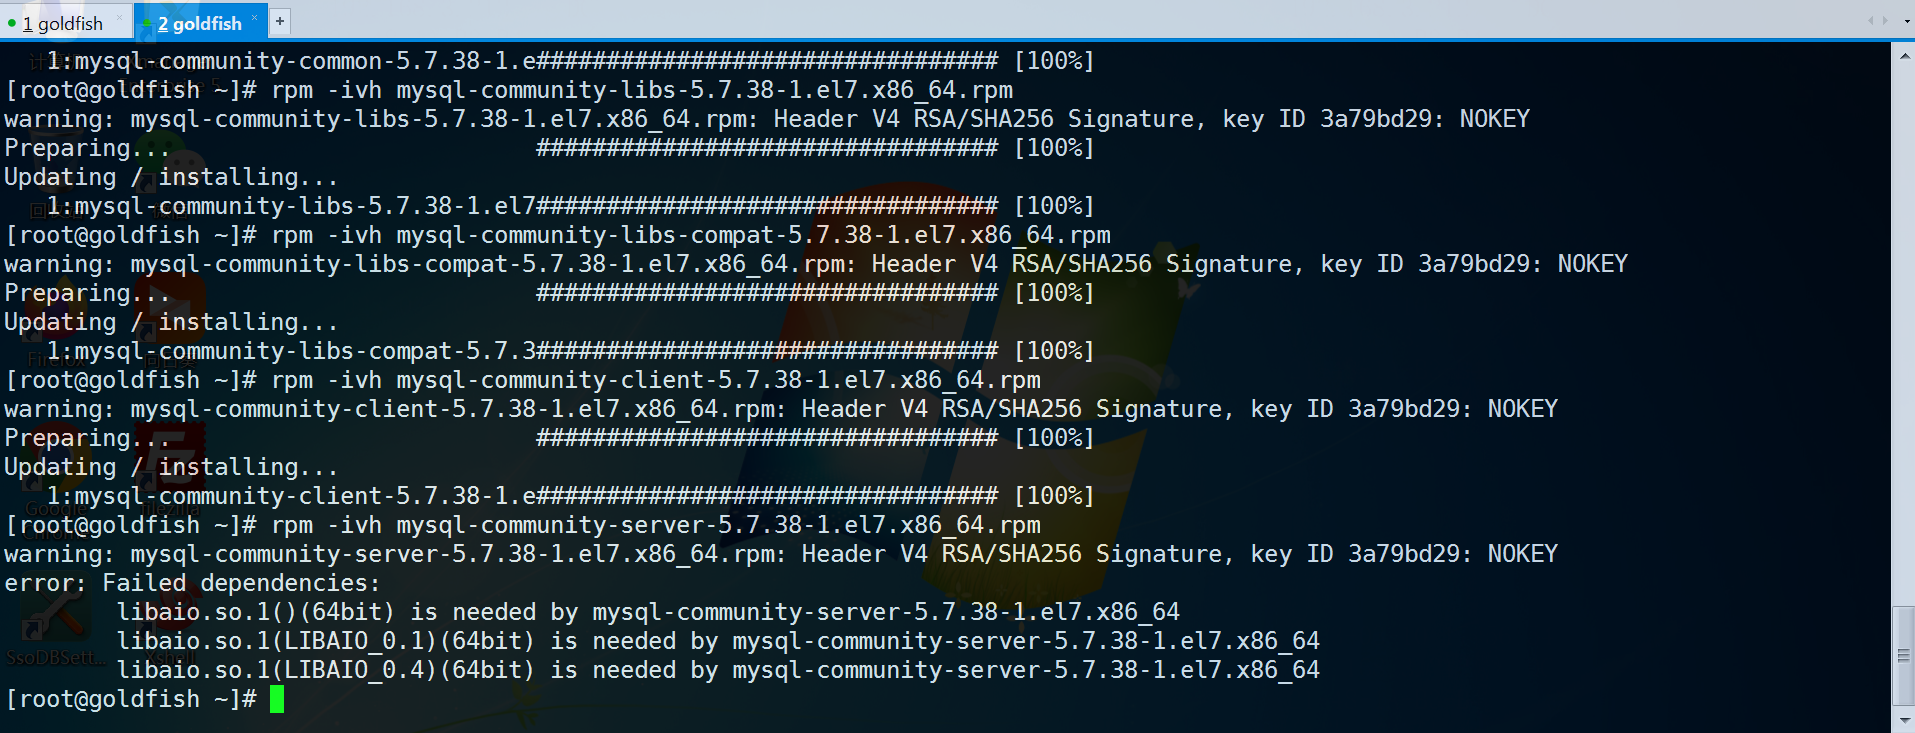
Task: Close the "1 goldfish" tab
Action: click(120, 17)
